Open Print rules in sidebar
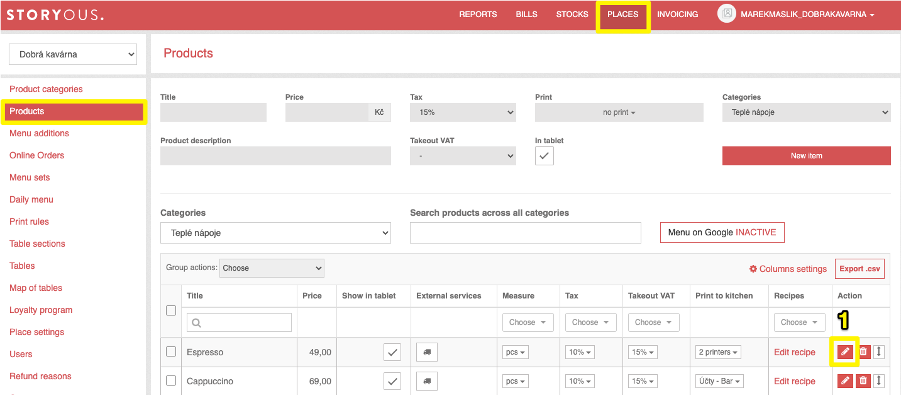902x396 pixels. pyautogui.click(x=29, y=222)
